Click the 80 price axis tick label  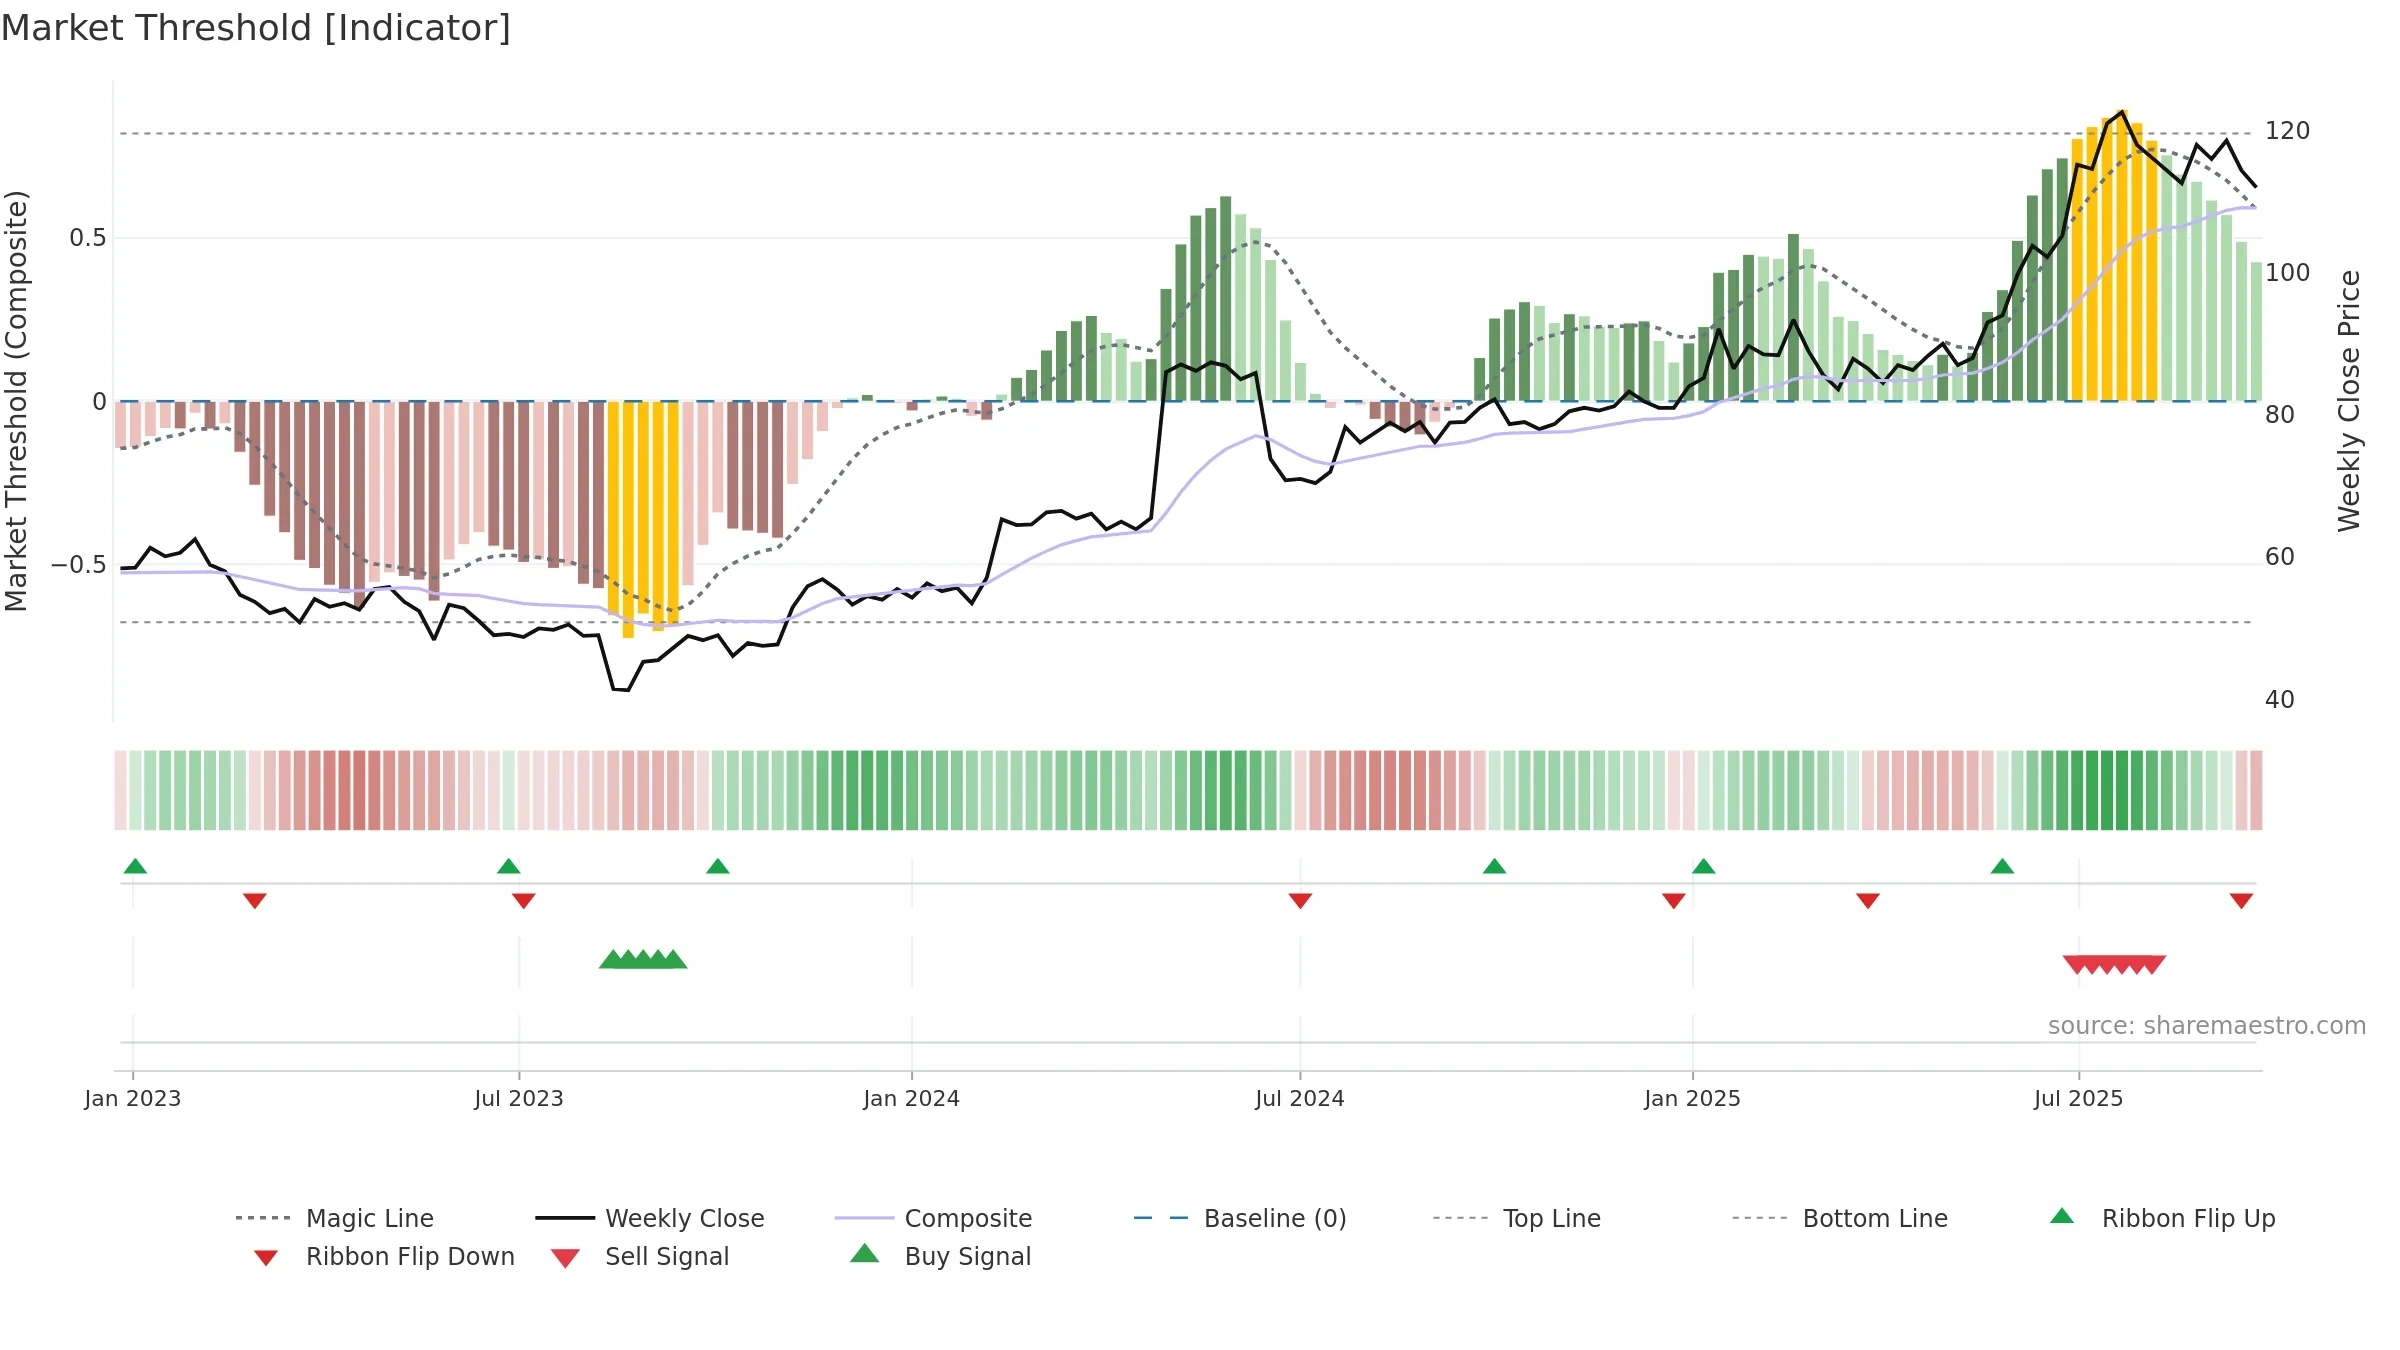(x=2280, y=415)
